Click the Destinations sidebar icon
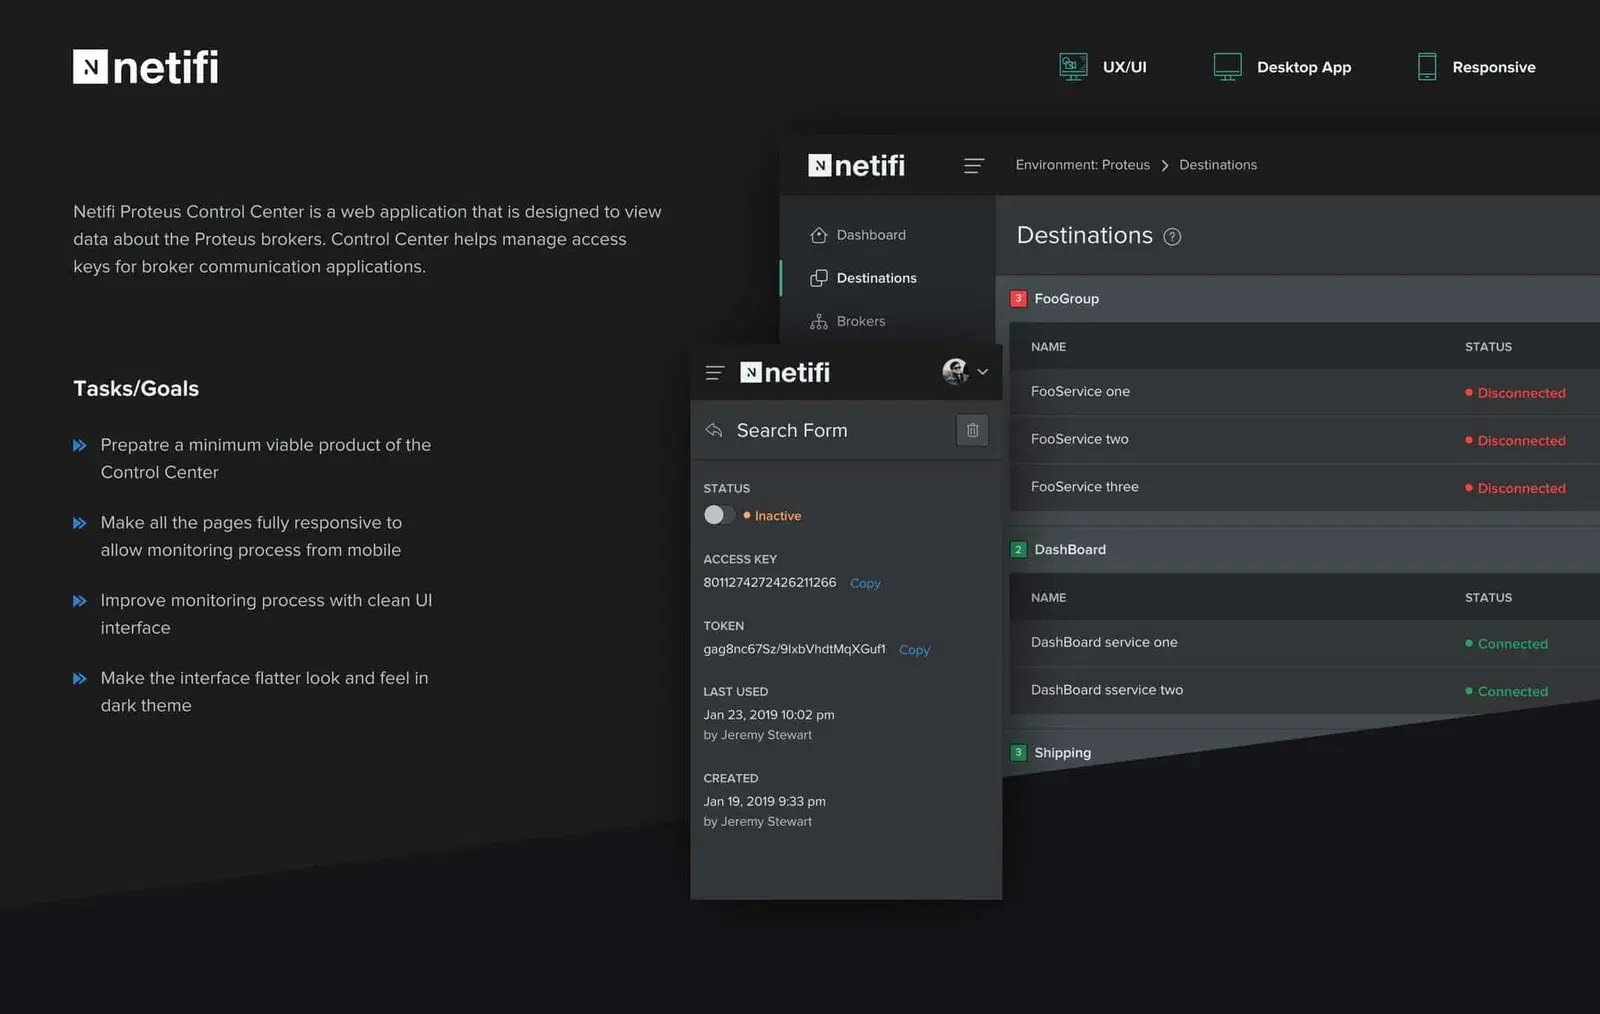1600x1014 pixels. (x=819, y=278)
